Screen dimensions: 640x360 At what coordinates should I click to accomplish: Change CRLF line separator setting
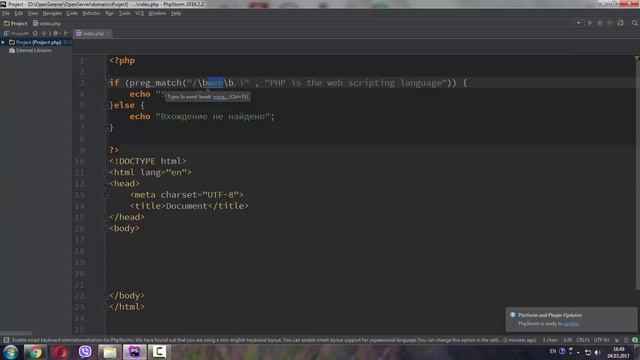(x=582, y=340)
